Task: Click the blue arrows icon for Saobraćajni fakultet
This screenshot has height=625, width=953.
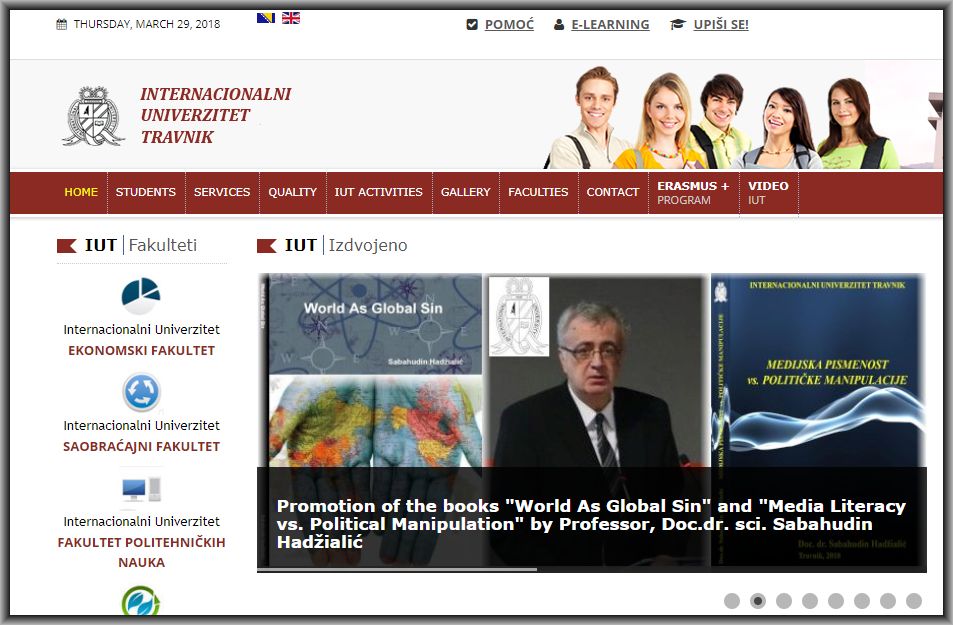Action: (141, 392)
